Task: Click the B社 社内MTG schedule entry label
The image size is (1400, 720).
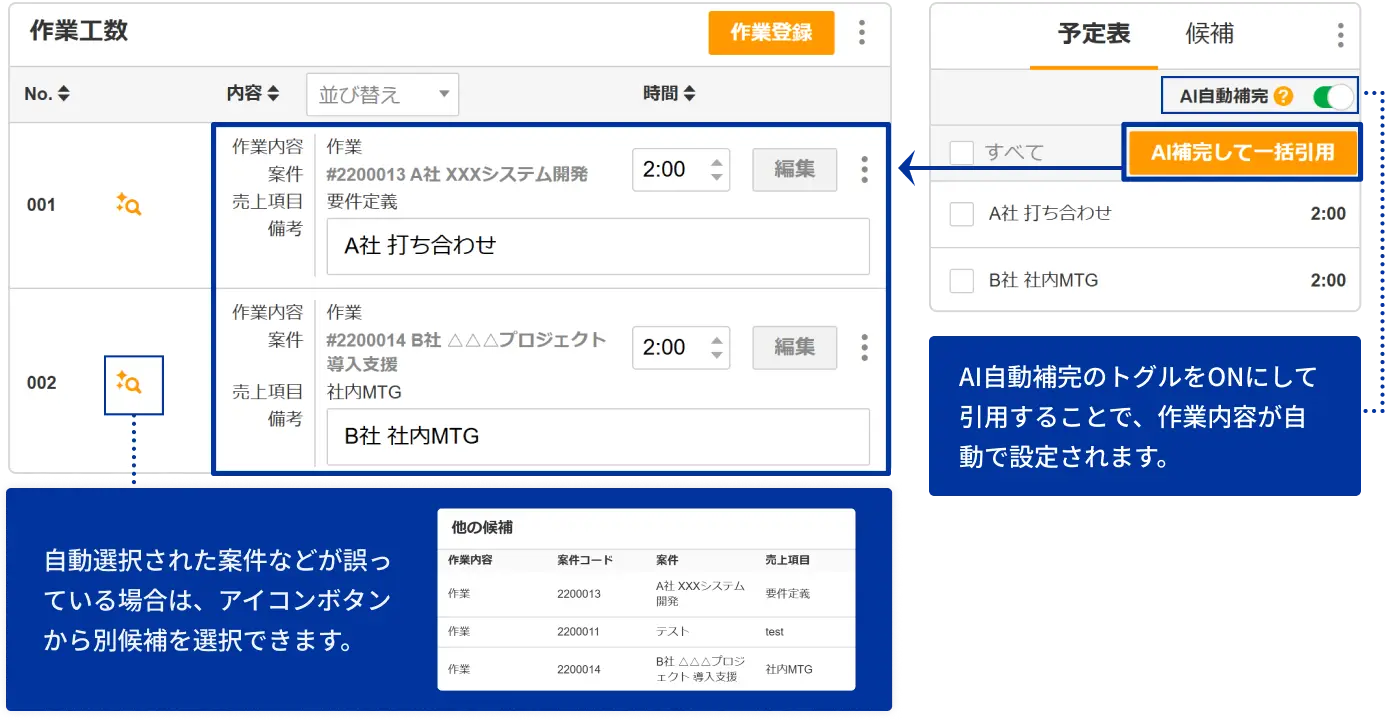Action: click(x=1043, y=281)
